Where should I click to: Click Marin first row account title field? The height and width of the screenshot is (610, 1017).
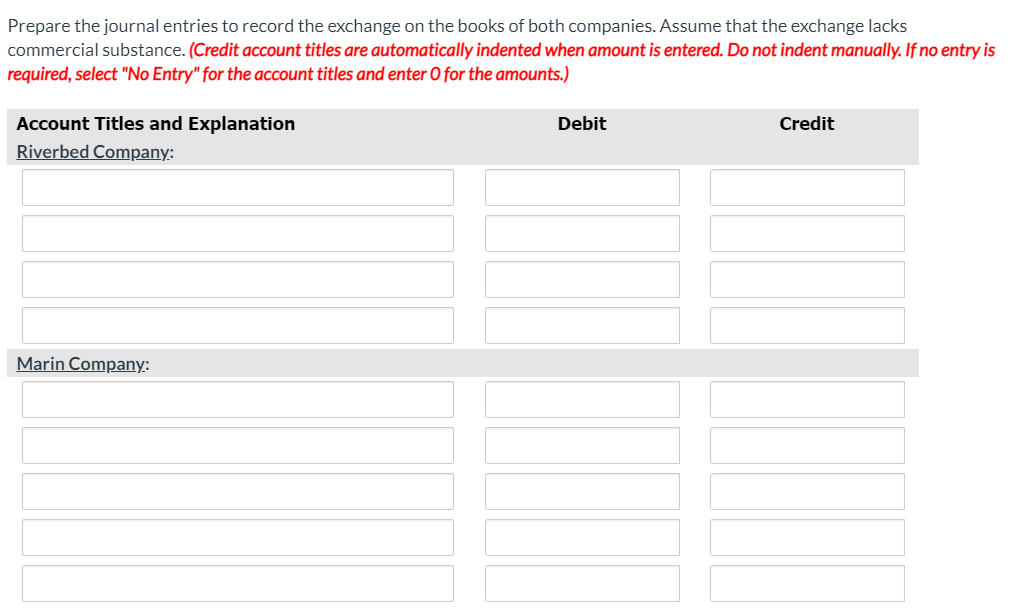coord(237,400)
